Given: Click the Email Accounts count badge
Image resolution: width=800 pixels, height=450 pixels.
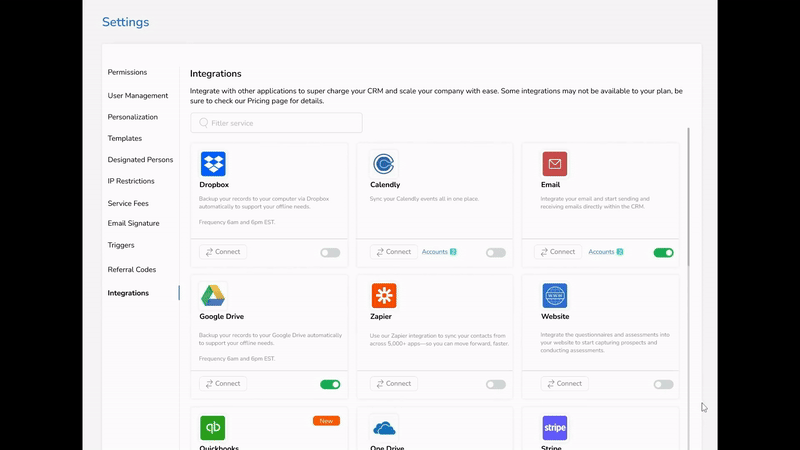Looking at the screenshot, I should click(x=620, y=252).
